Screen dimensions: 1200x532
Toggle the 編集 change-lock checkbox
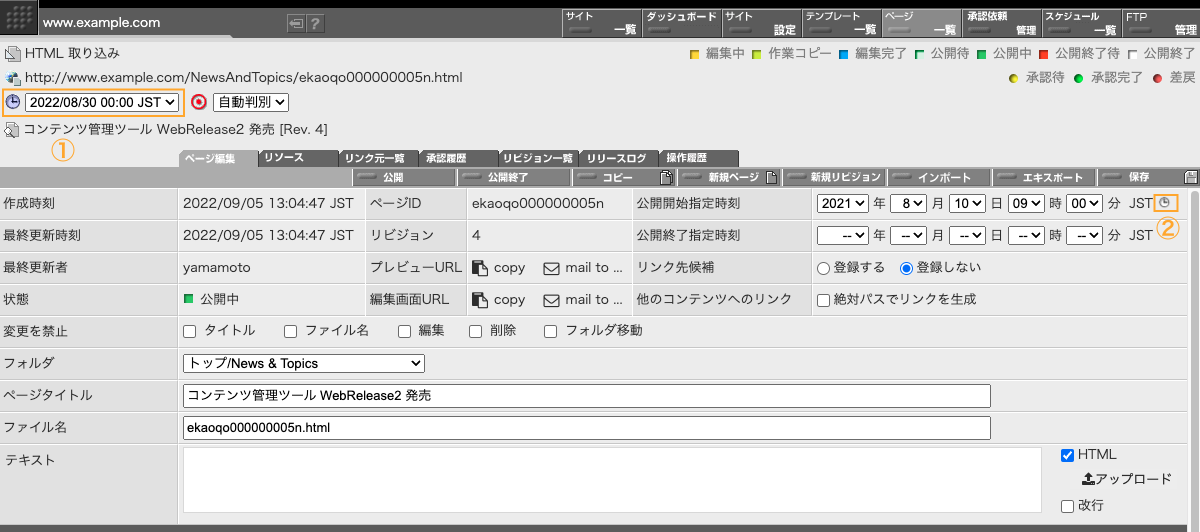(x=405, y=331)
